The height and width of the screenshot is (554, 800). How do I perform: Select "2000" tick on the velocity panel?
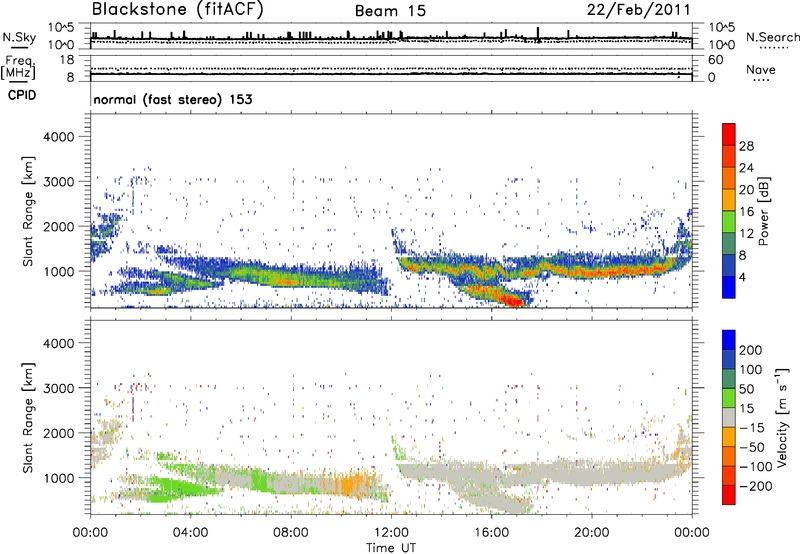coord(59,433)
